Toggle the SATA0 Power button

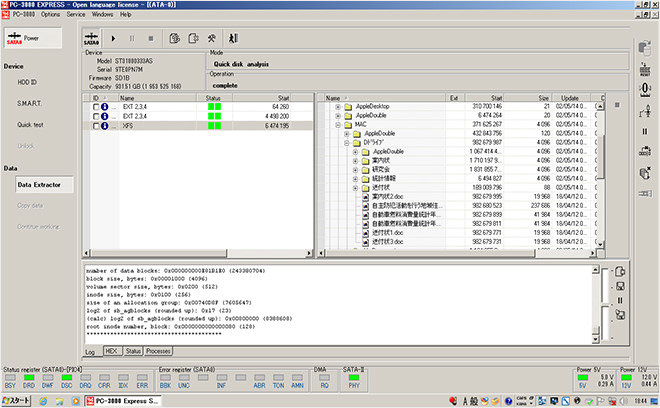click(33, 38)
